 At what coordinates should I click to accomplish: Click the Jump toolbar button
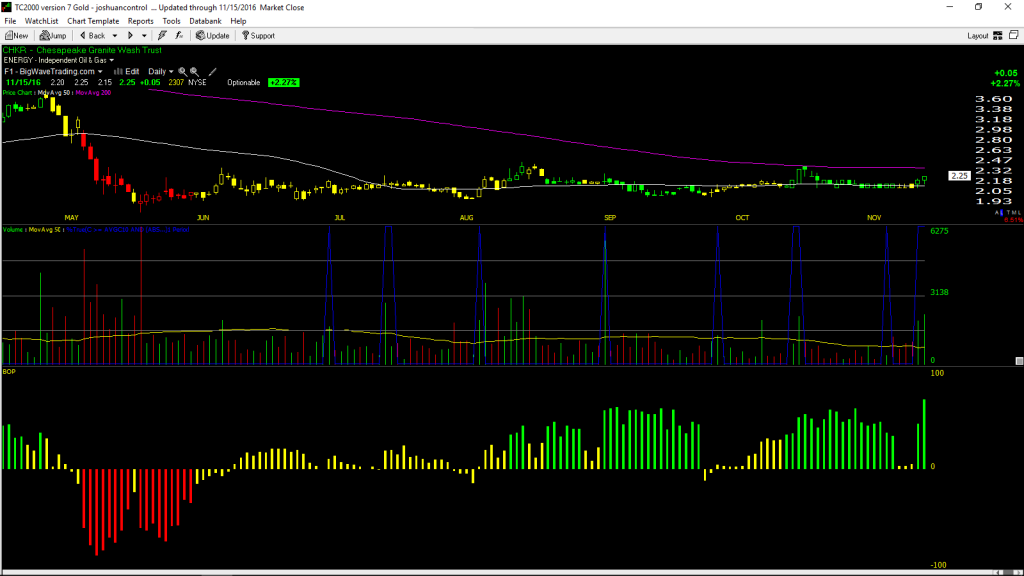pos(53,36)
